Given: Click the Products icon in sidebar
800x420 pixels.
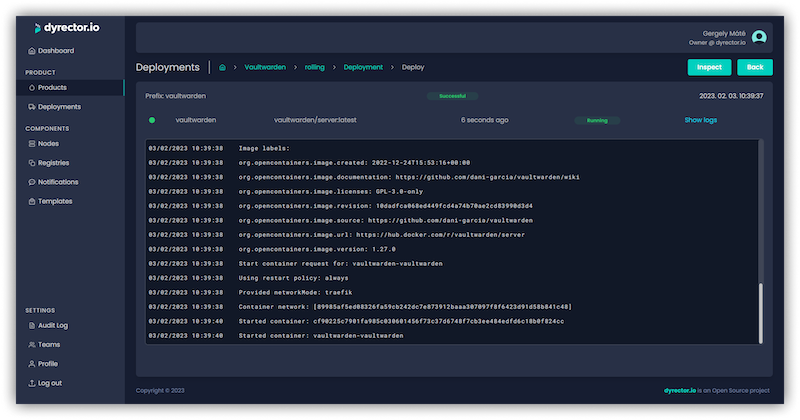Looking at the screenshot, I should click(x=32, y=88).
